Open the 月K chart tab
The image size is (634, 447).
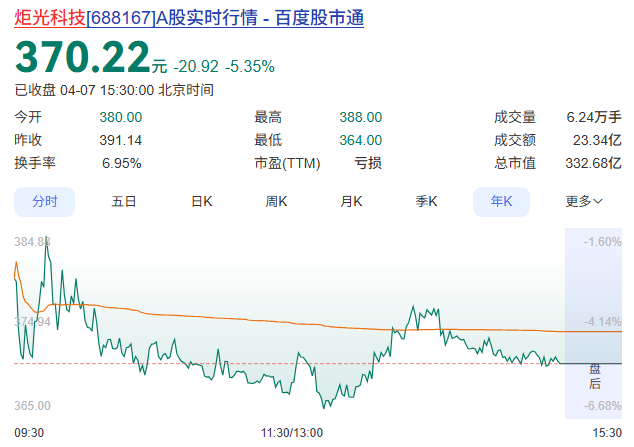tap(351, 201)
